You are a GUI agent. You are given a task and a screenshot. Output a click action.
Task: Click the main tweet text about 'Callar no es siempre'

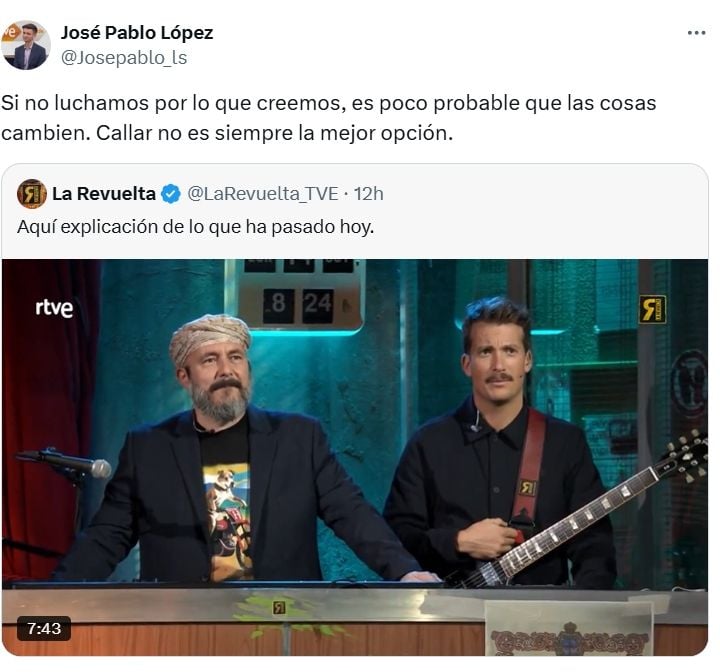click(x=328, y=118)
